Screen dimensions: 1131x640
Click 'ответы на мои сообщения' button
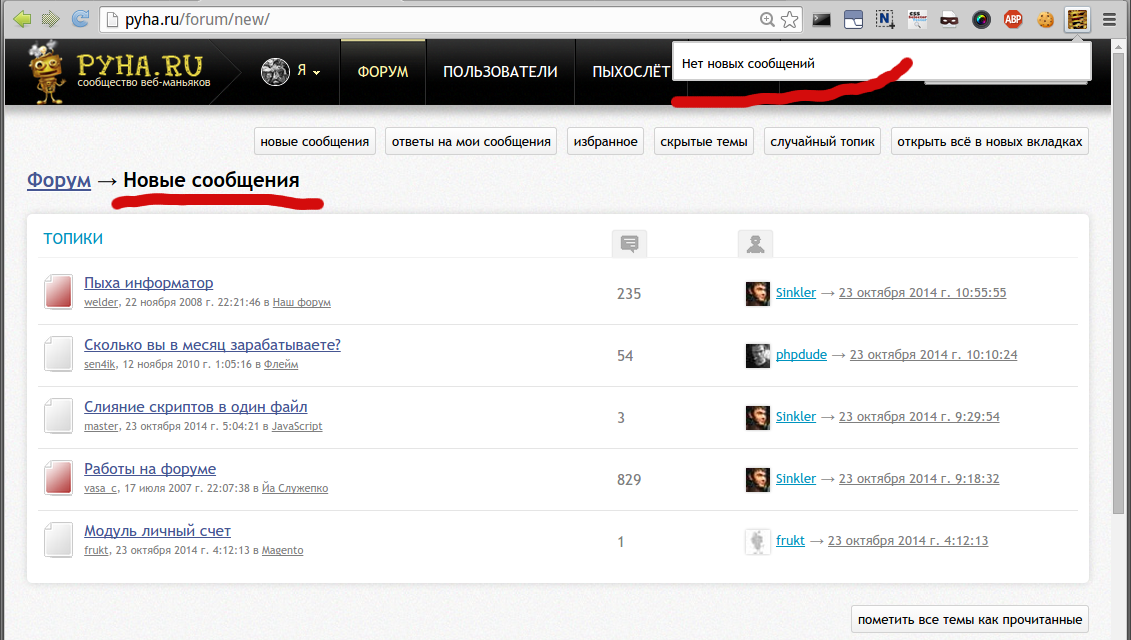coord(471,142)
